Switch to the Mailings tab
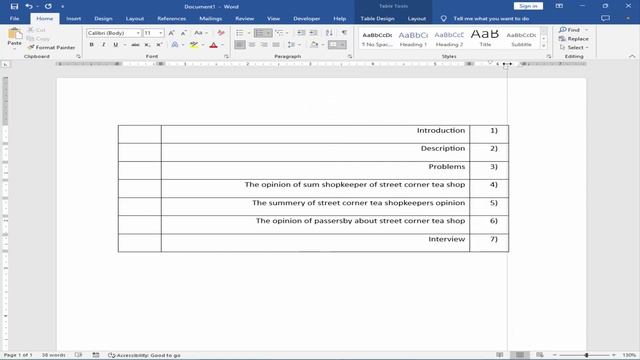Image resolution: width=640 pixels, height=360 pixels. 211,18
